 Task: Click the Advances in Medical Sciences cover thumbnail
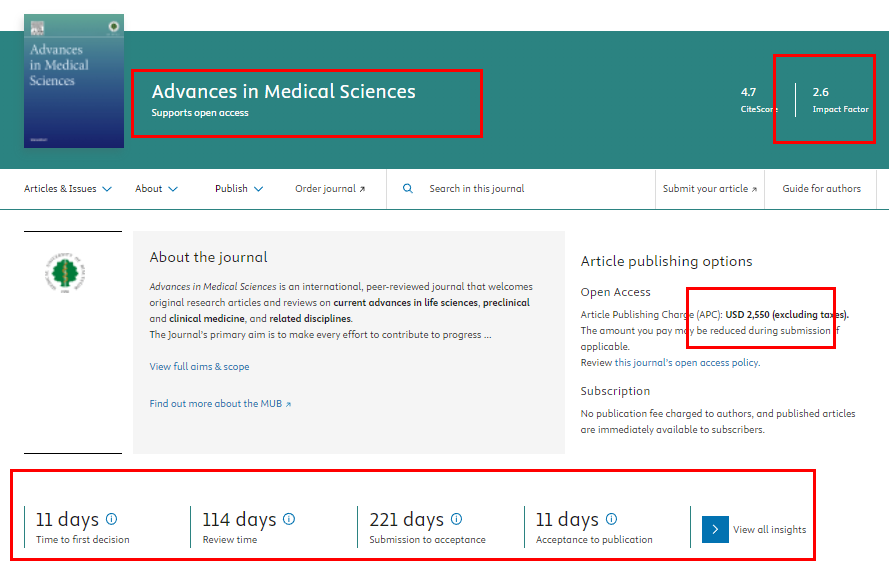74,81
